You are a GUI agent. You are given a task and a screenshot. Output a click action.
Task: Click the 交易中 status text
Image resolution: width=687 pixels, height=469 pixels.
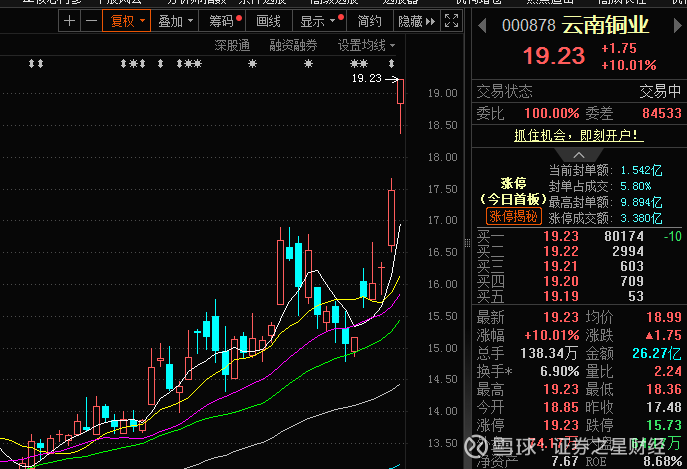[x=660, y=91]
